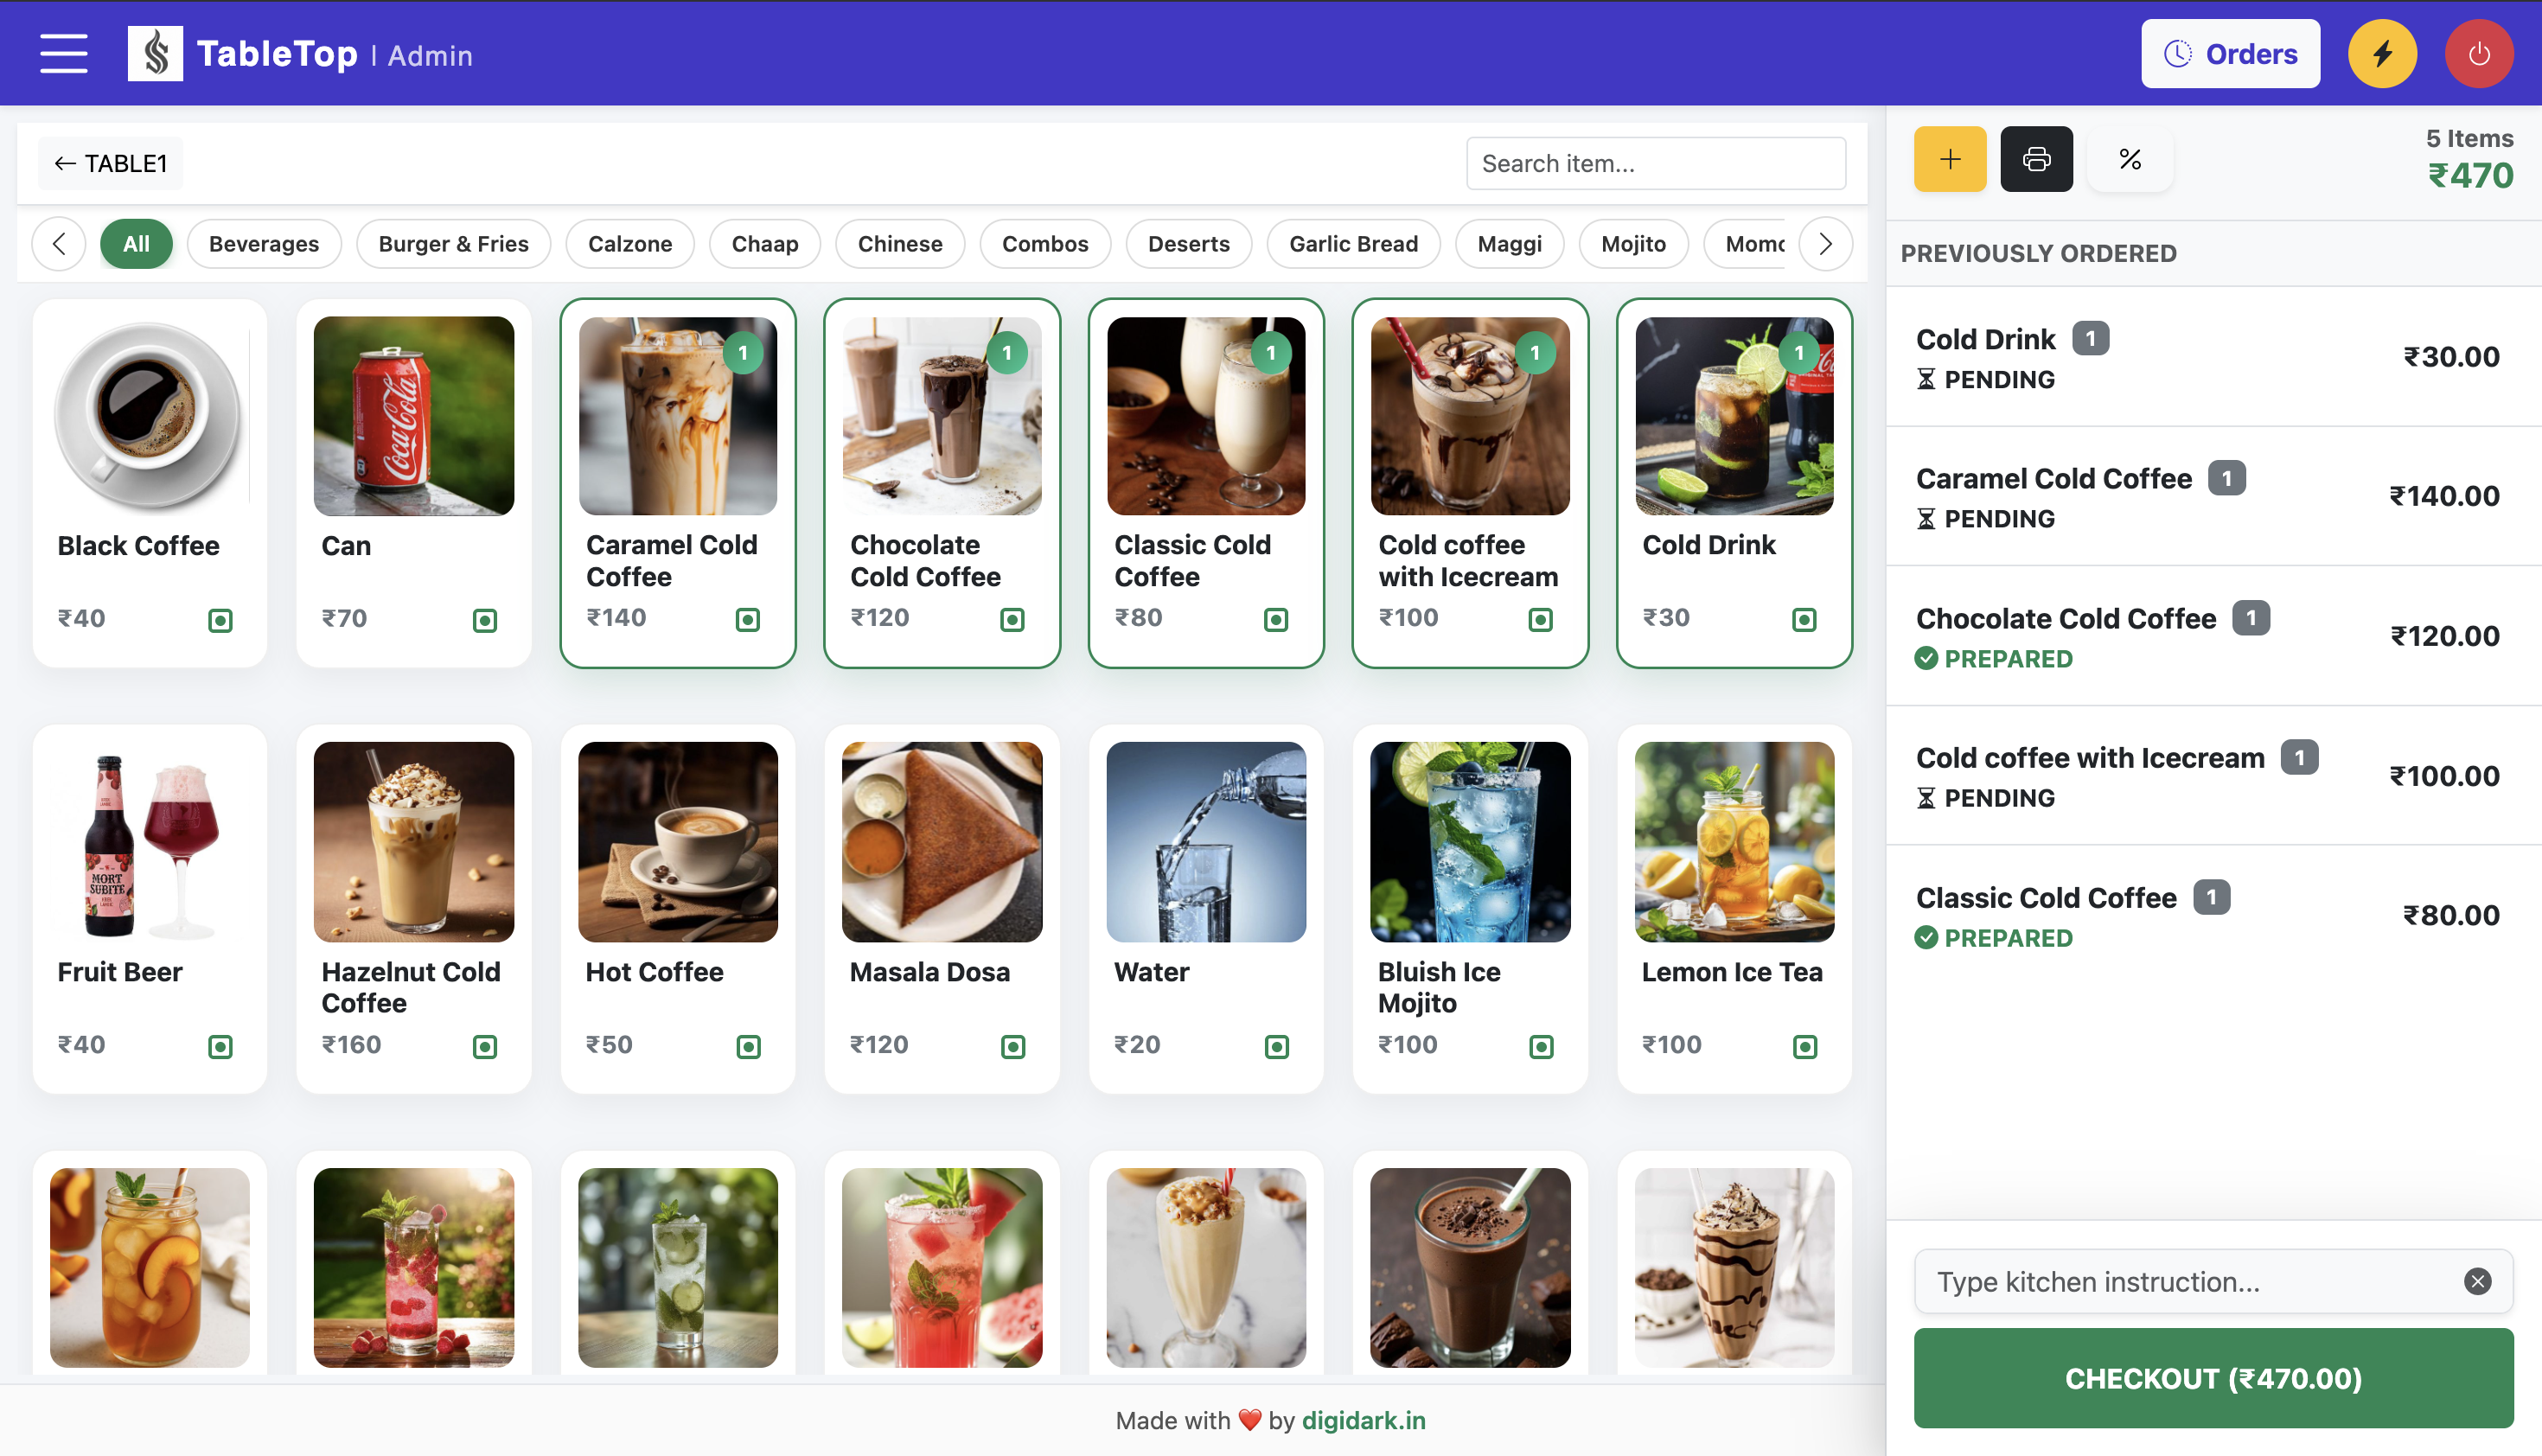Go back from TABLE1

click(x=110, y=163)
